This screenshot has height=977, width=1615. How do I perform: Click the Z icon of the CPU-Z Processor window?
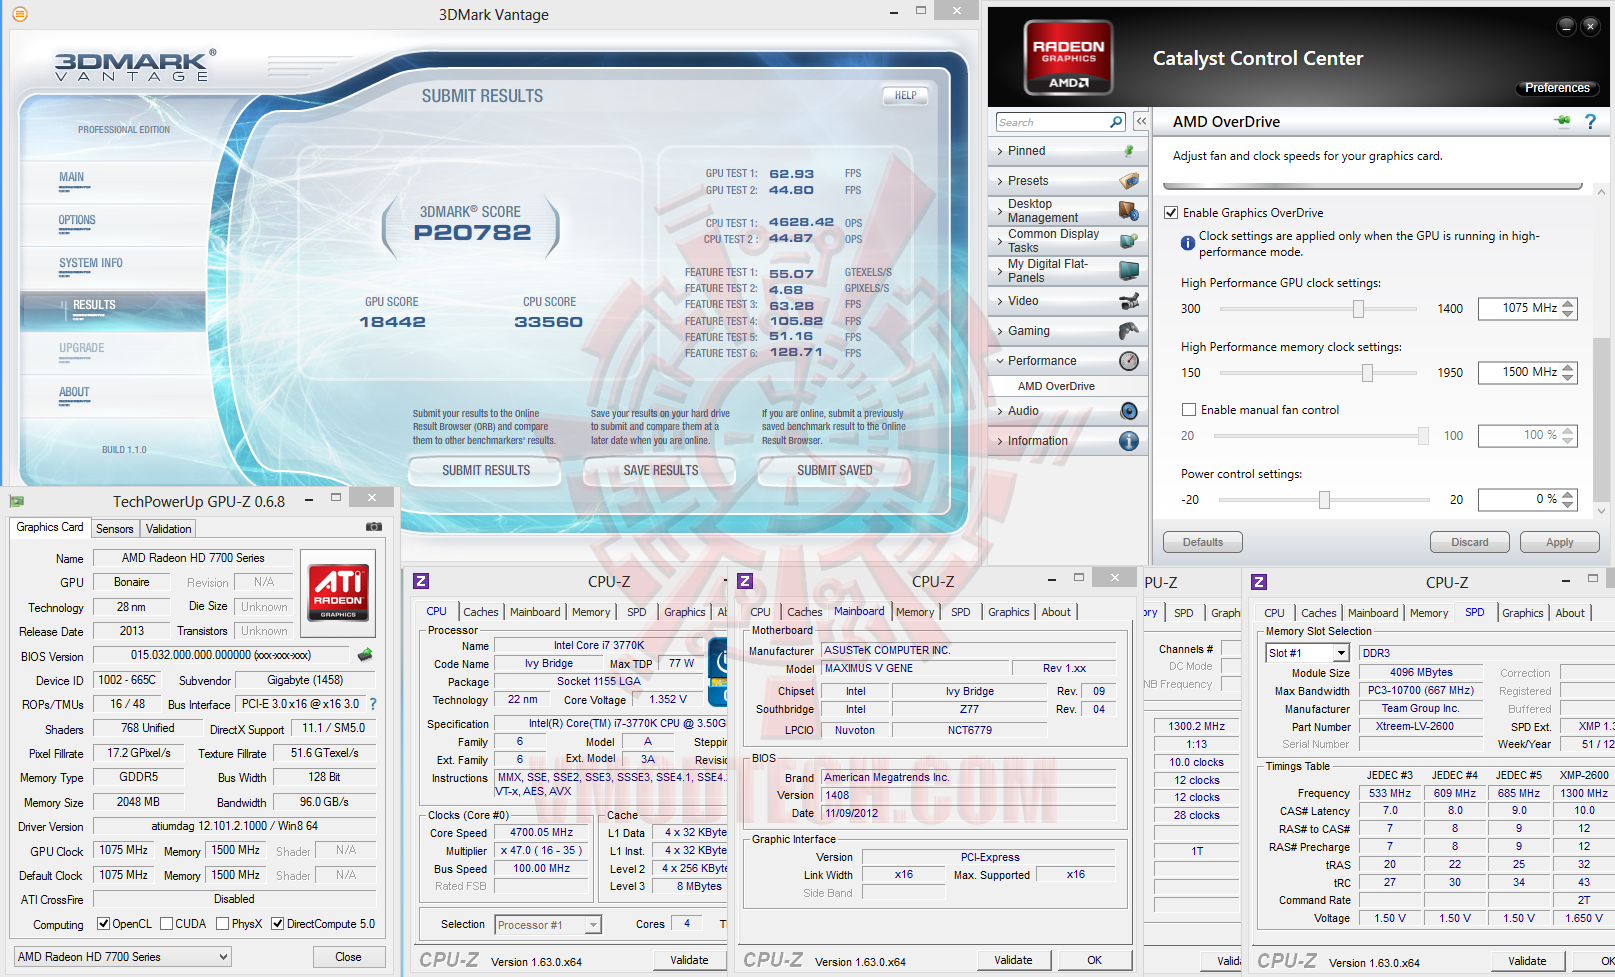coord(421,581)
